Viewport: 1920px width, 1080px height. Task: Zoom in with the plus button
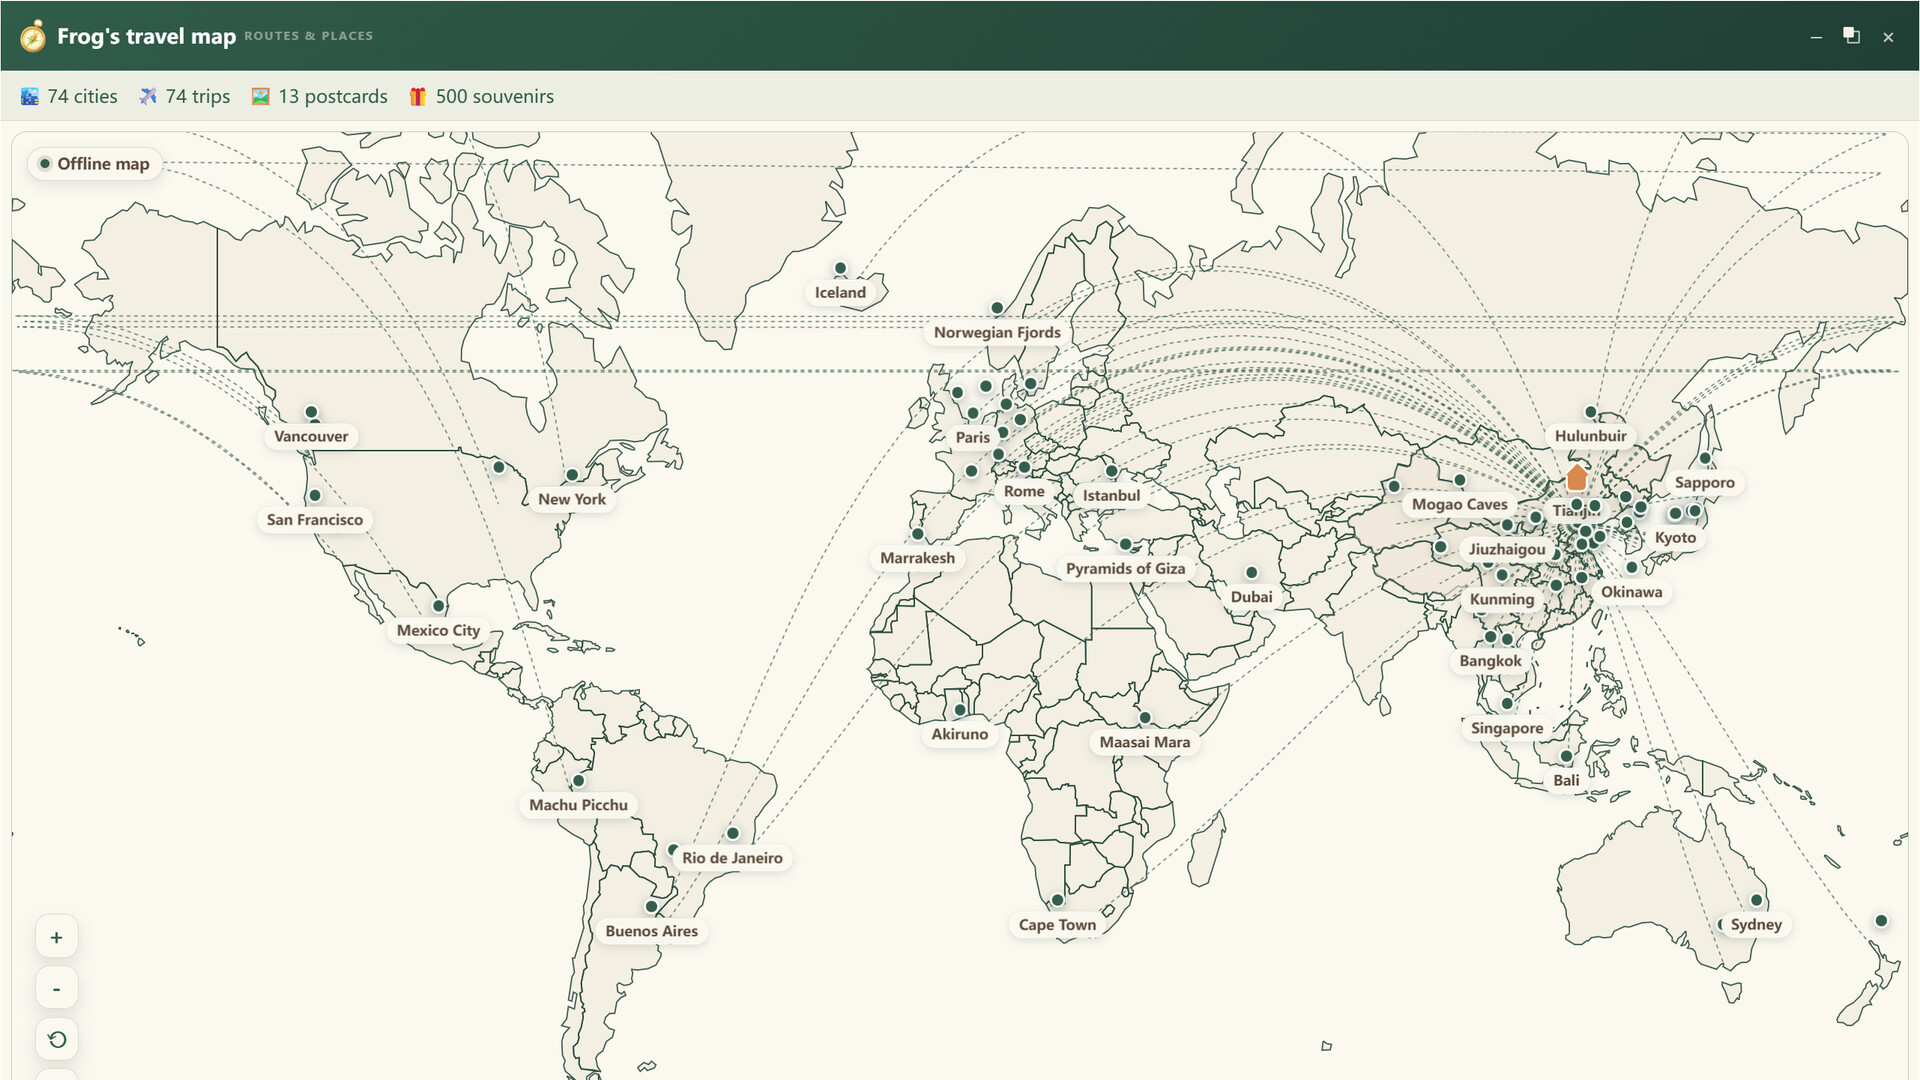click(x=57, y=938)
